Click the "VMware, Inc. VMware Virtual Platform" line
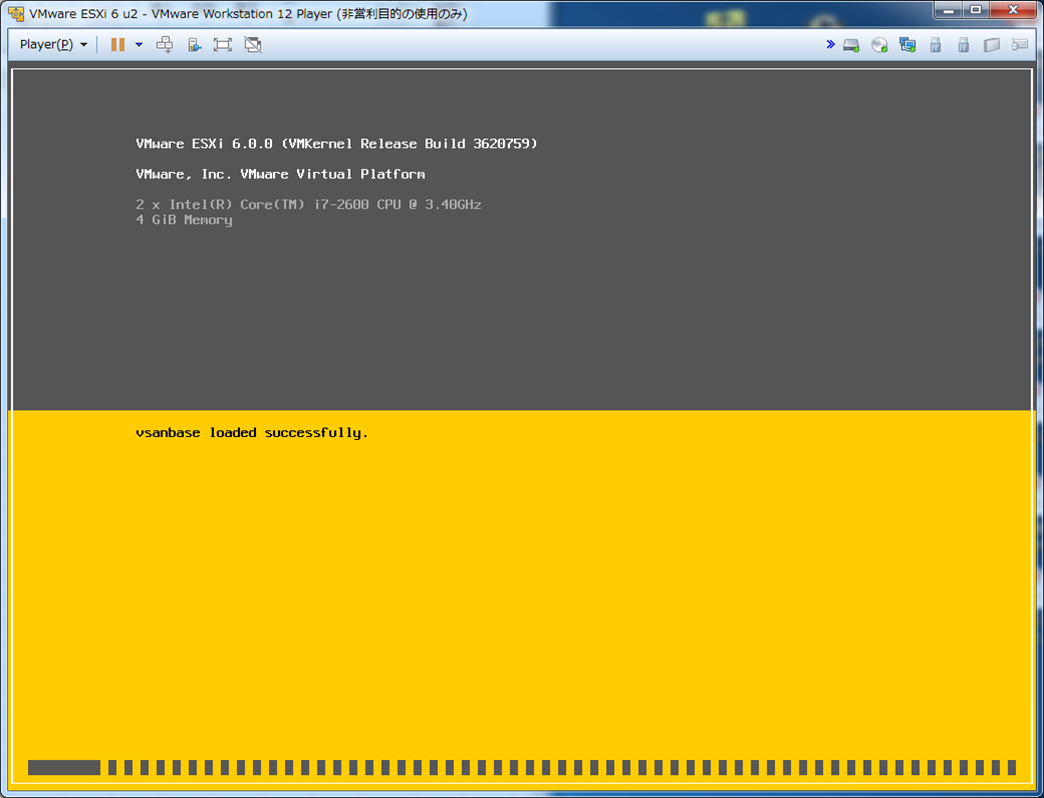Viewport: 1044px width, 798px height. (x=280, y=174)
